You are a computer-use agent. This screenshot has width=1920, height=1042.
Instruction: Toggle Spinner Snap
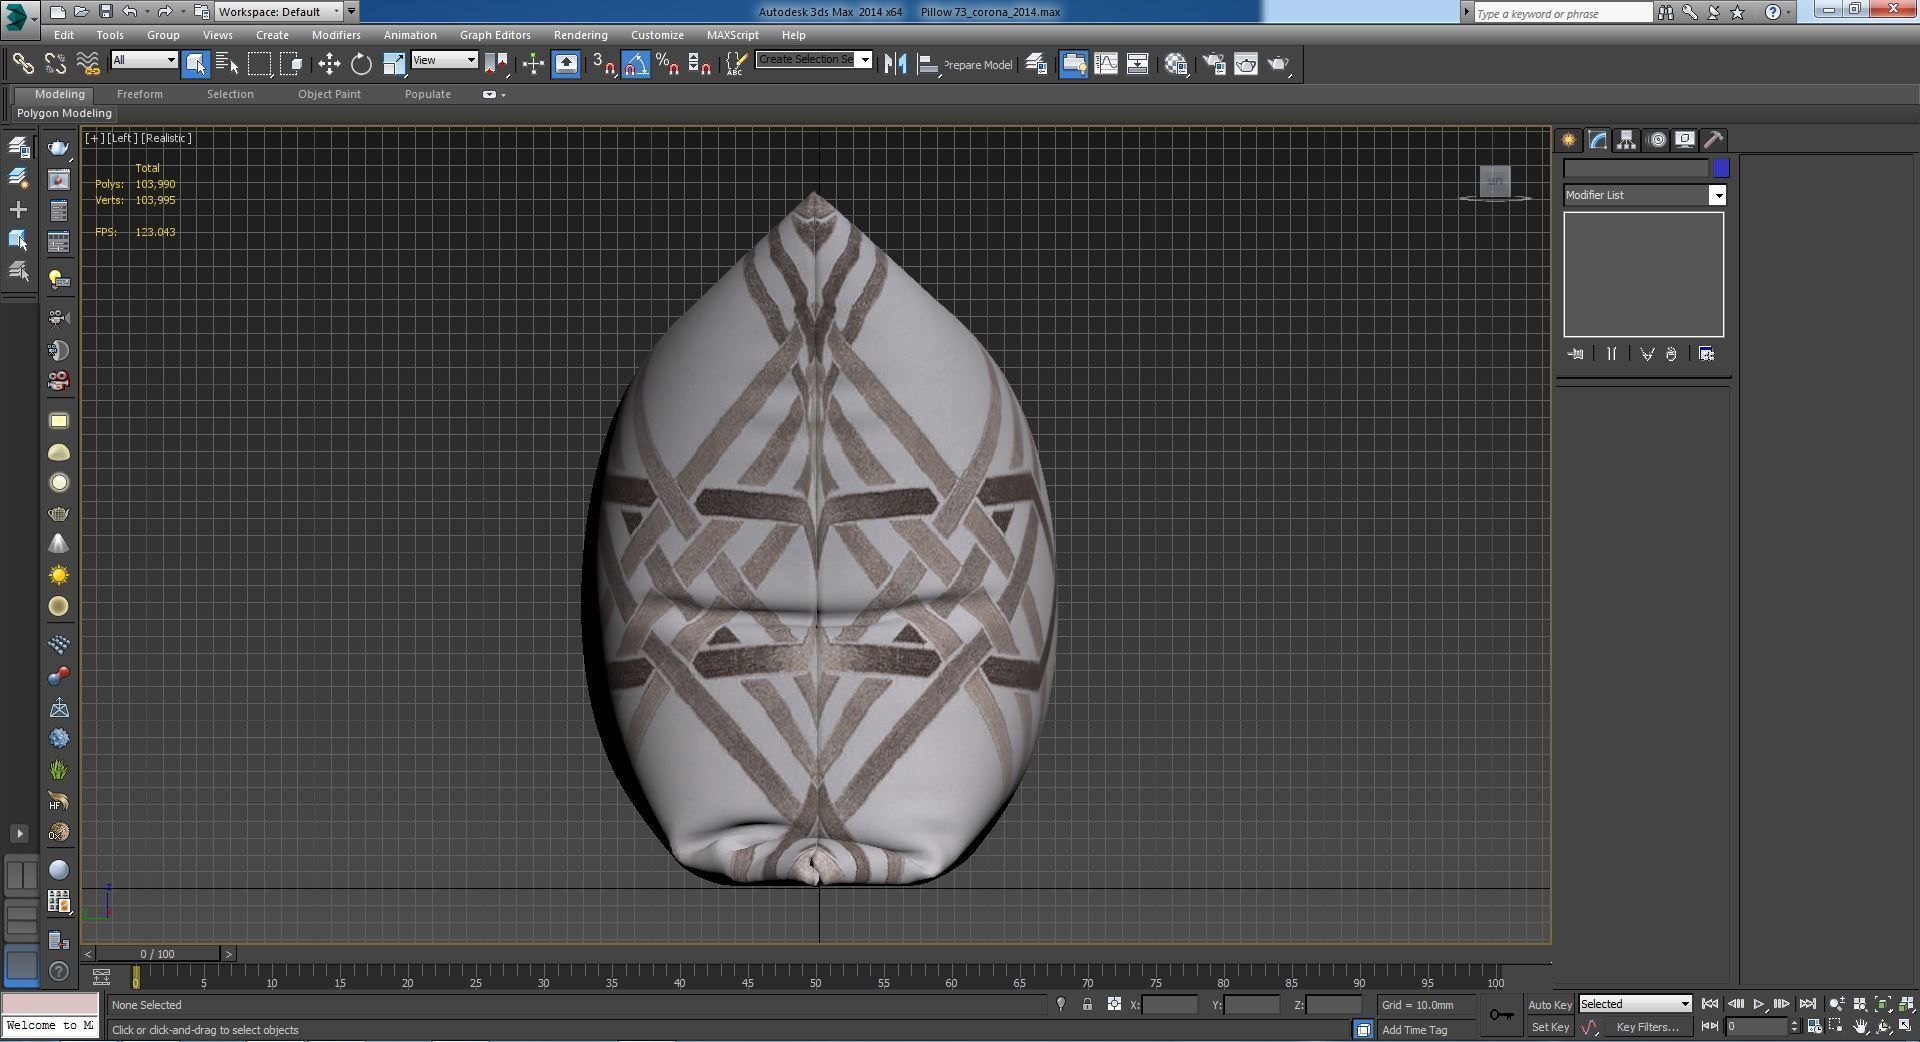point(701,64)
